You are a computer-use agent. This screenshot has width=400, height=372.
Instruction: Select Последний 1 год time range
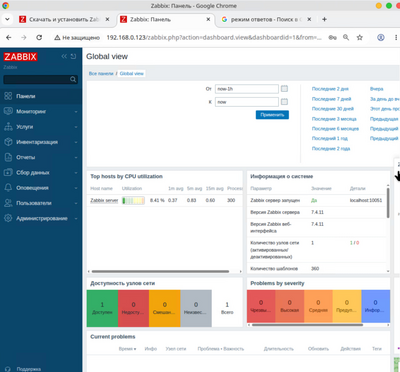(330, 138)
